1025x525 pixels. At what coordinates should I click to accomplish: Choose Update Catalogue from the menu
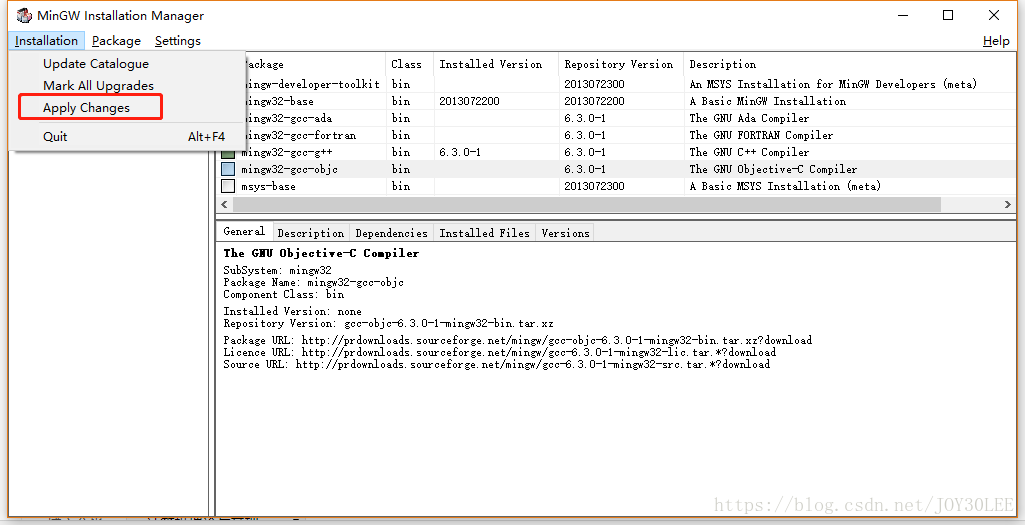(x=96, y=64)
